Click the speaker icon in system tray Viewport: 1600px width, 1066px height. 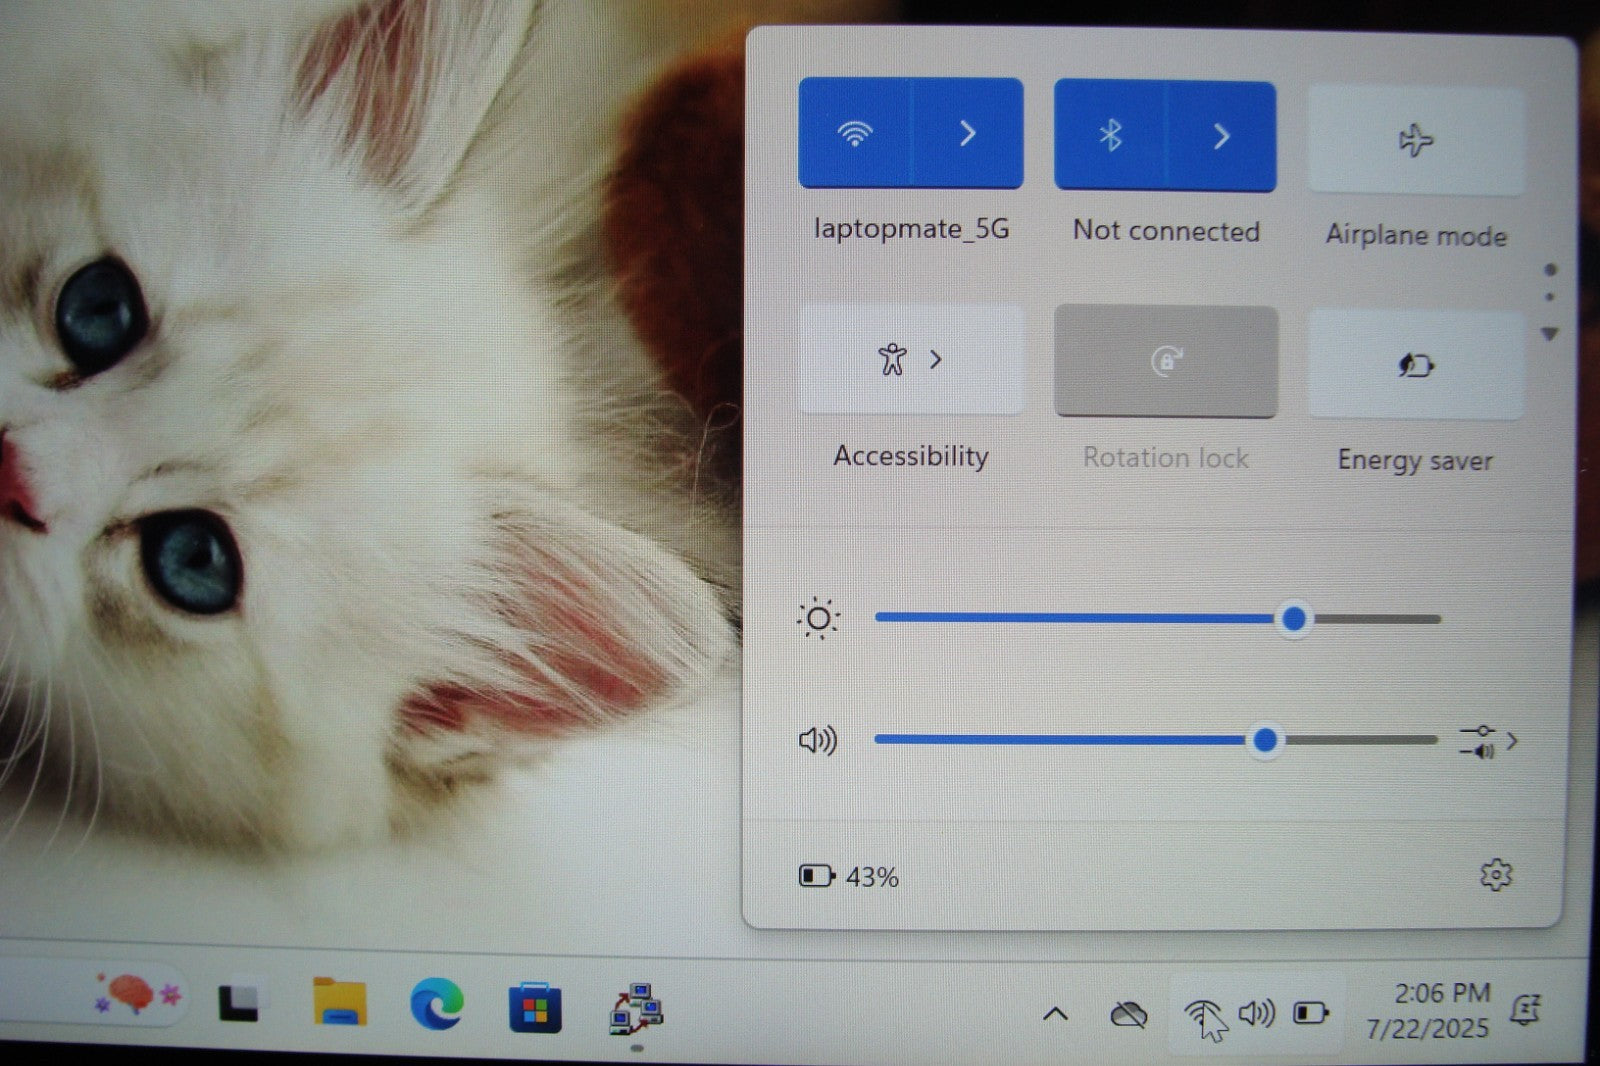[x=1256, y=1014]
